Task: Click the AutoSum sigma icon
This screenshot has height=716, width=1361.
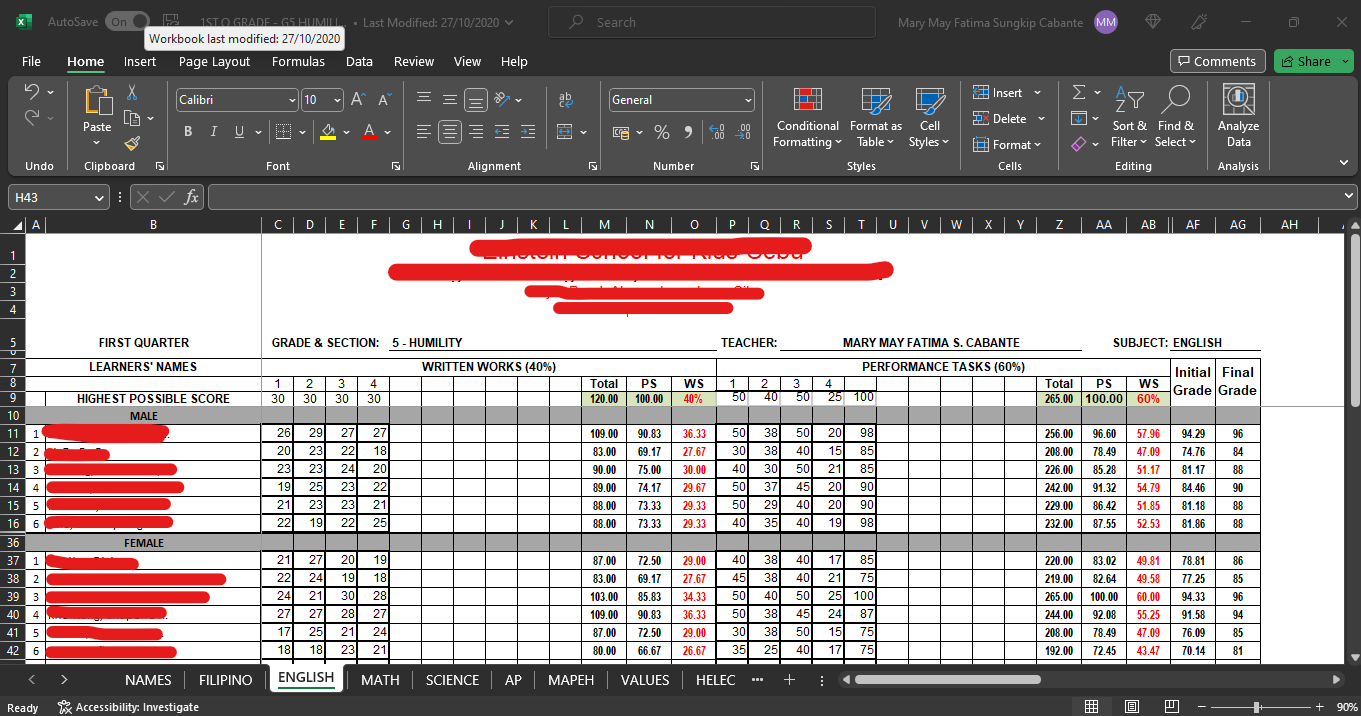Action: [1079, 93]
